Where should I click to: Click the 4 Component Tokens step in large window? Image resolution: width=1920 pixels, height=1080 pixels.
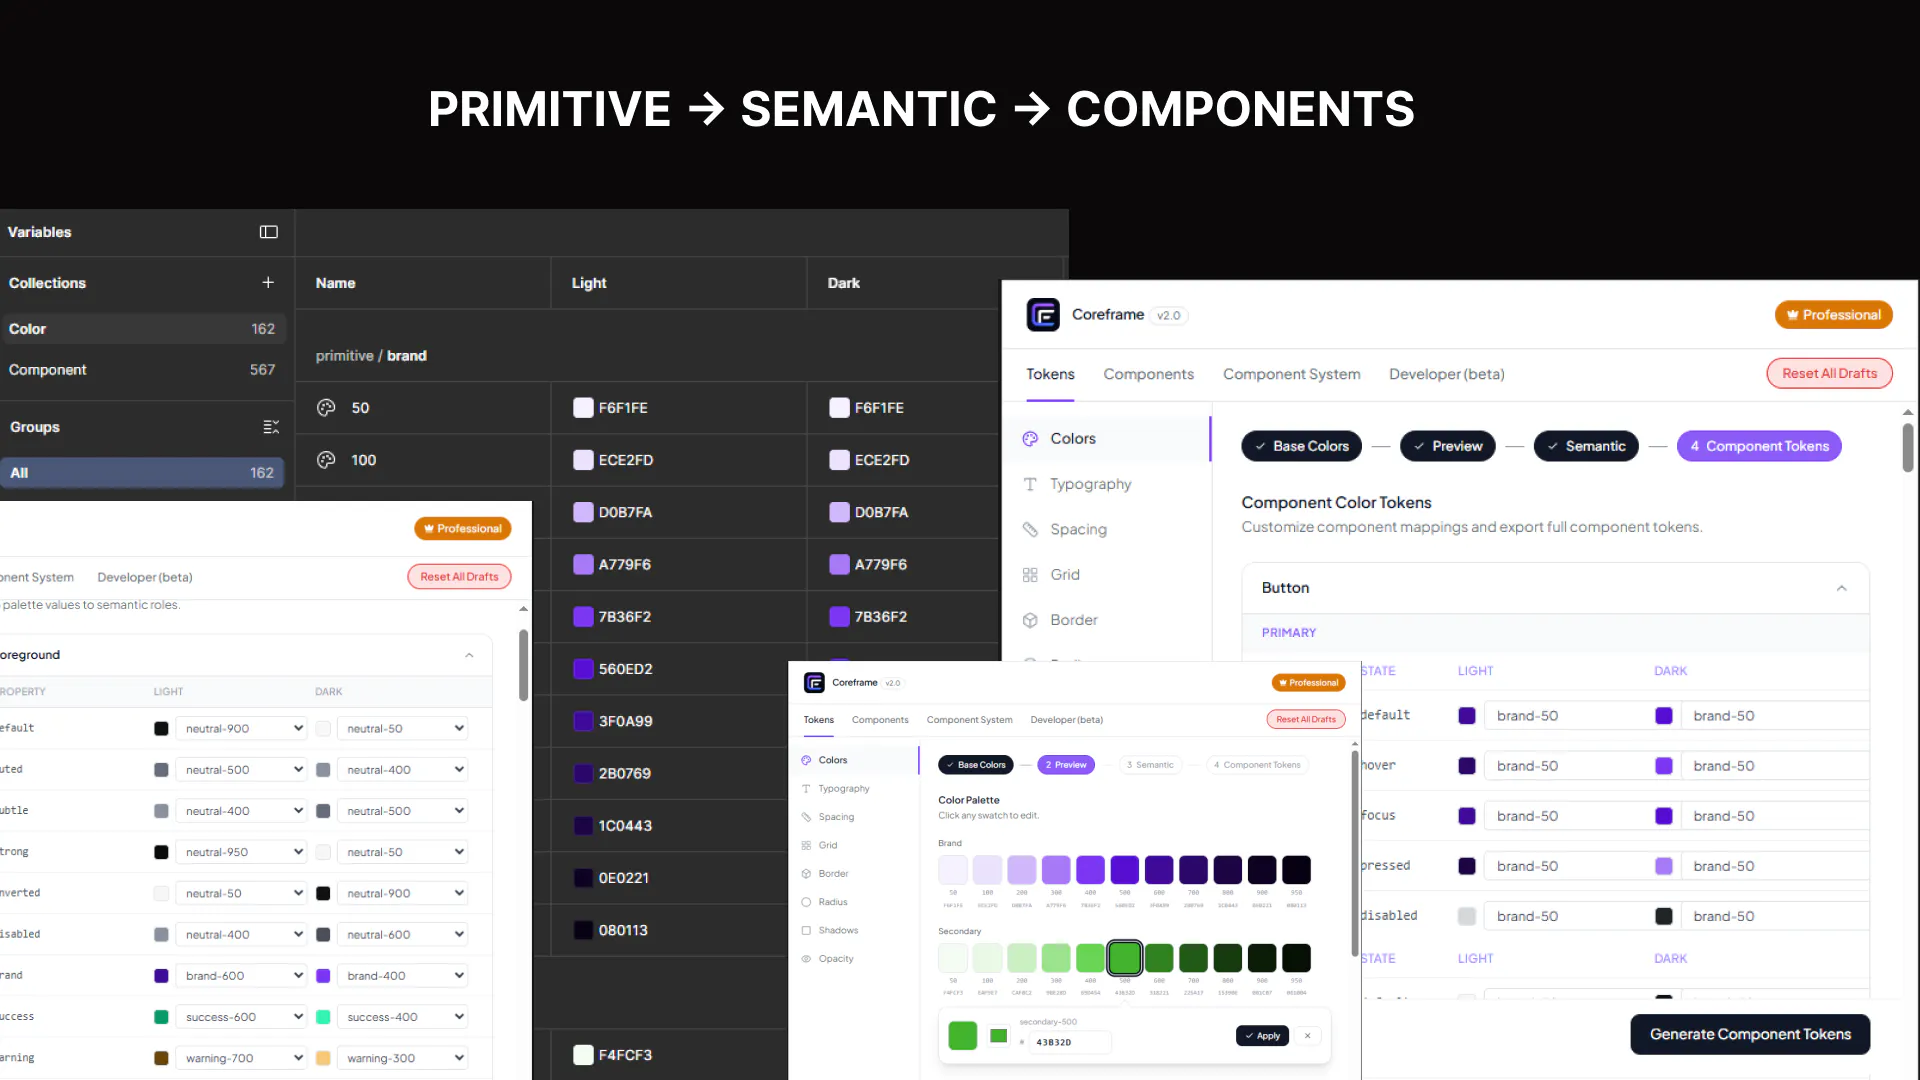pyautogui.click(x=1759, y=446)
